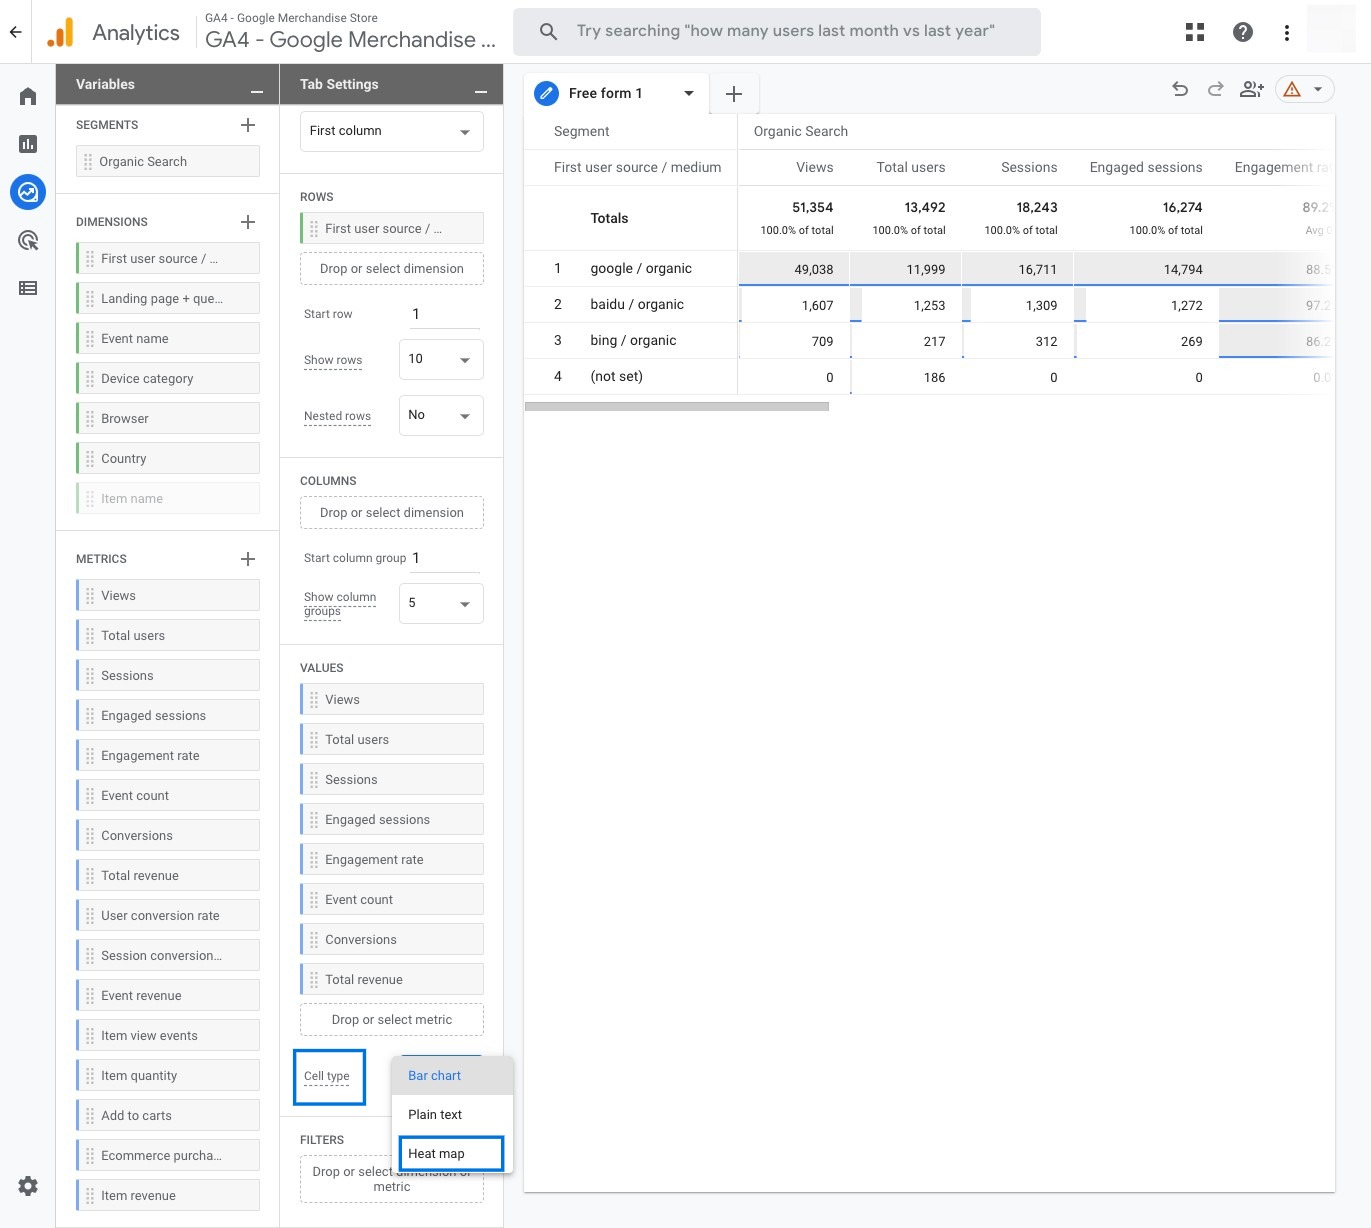1371x1228 pixels.
Task: Select the Item revenue metric
Action: tap(168, 1196)
